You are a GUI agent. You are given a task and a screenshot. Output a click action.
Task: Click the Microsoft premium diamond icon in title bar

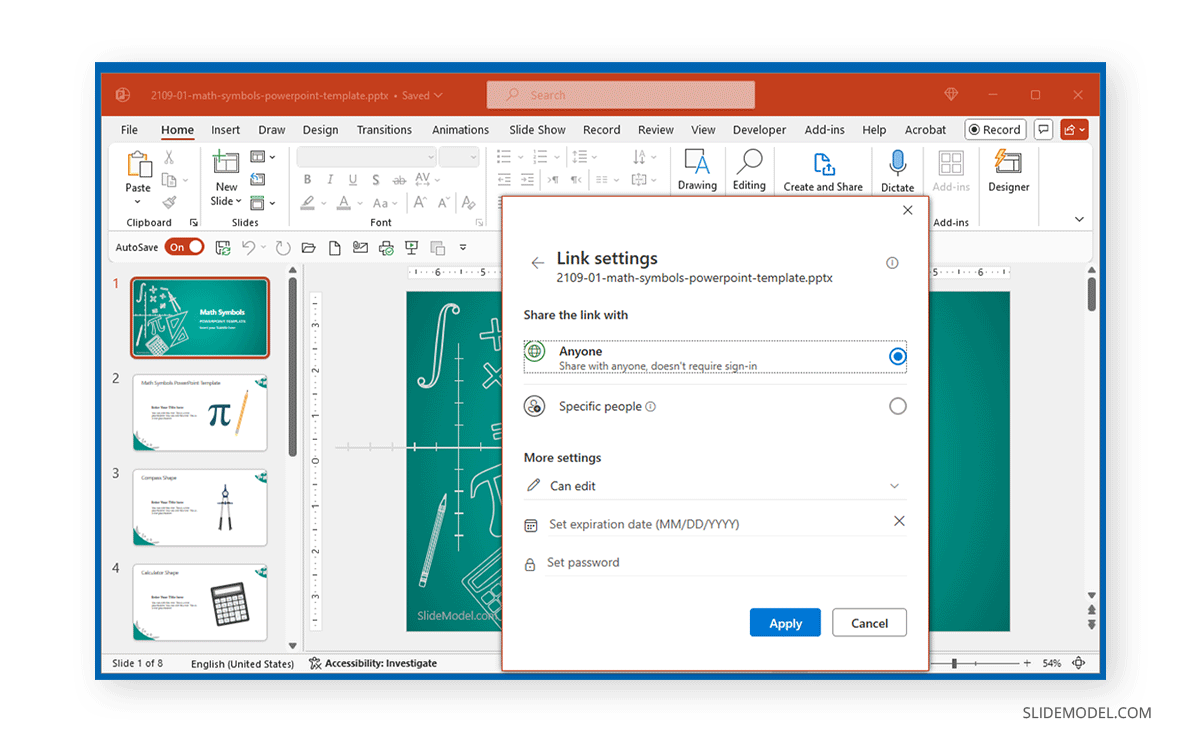(x=951, y=95)
